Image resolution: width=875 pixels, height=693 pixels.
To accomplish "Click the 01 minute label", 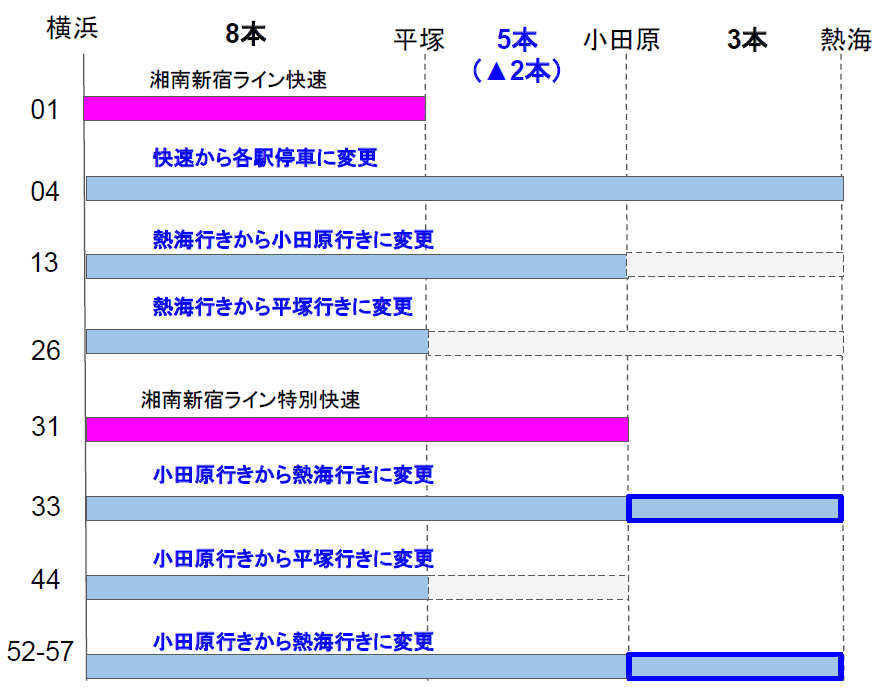I will [45, 110].
